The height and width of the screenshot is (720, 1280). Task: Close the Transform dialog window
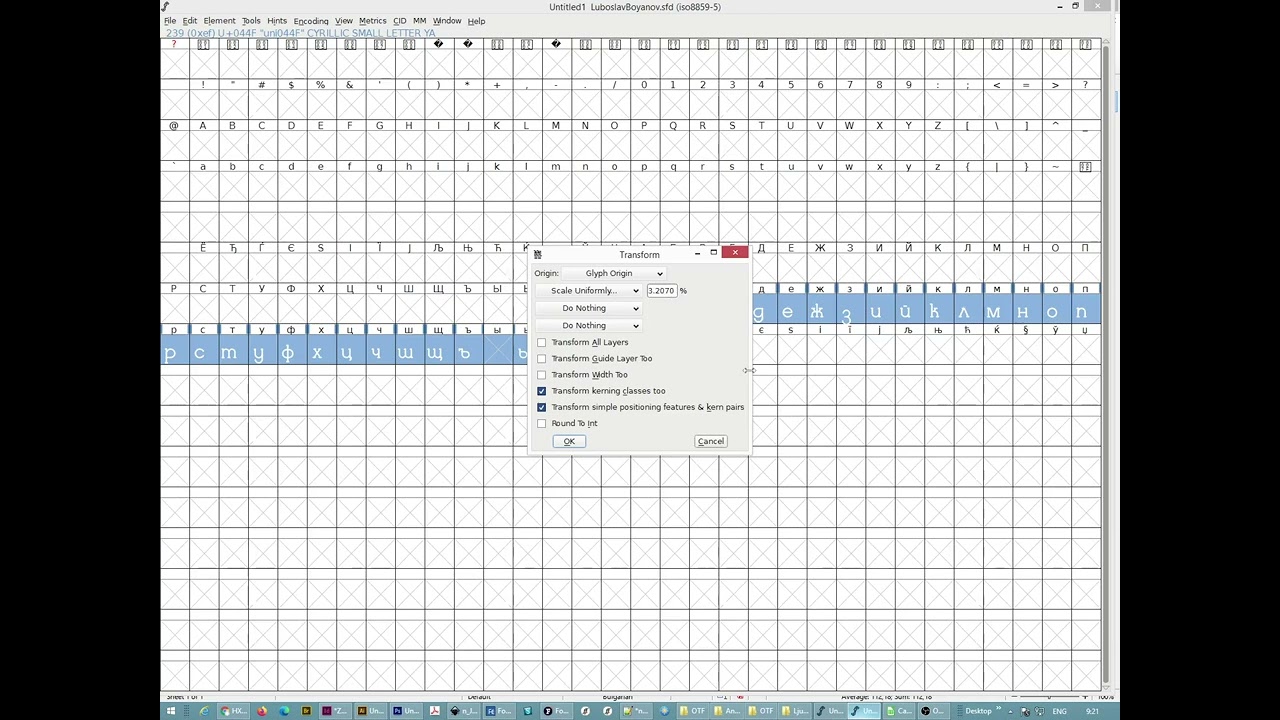(735, 252)
